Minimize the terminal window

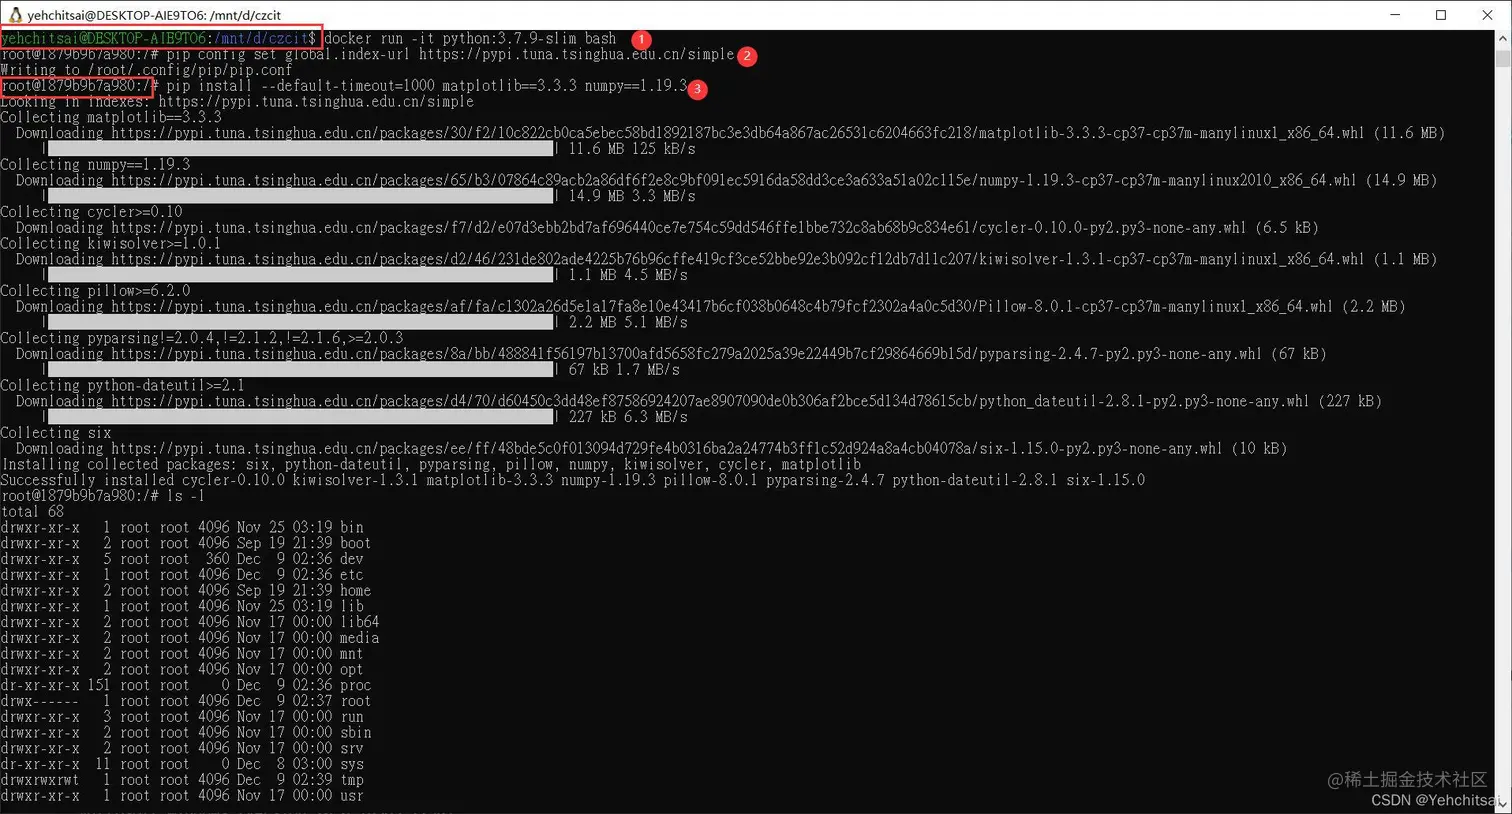[x=1395, y=15]
